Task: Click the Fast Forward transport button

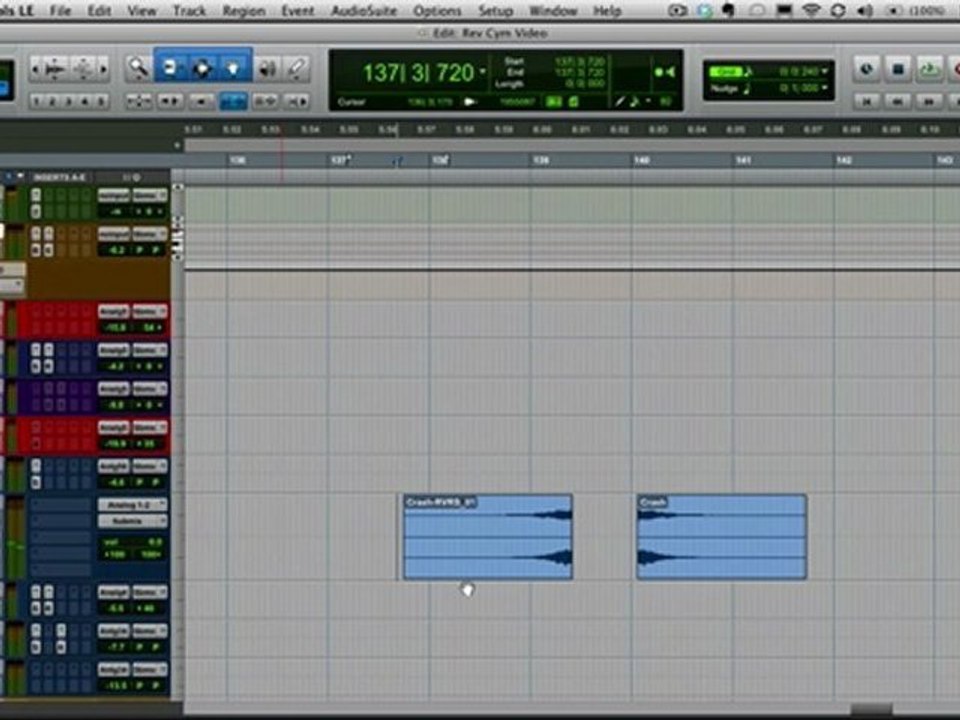Action: click(929, 102)
